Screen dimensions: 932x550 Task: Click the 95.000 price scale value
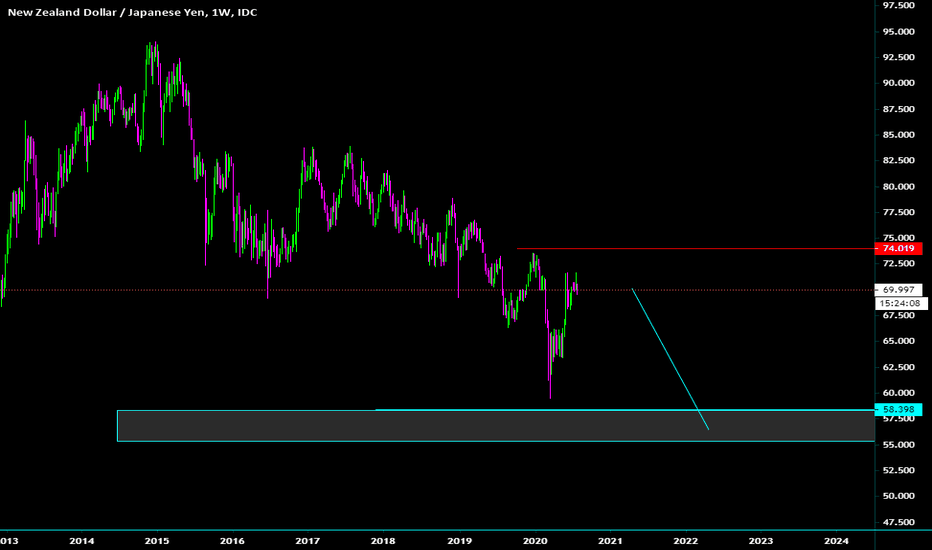[898, 32]
